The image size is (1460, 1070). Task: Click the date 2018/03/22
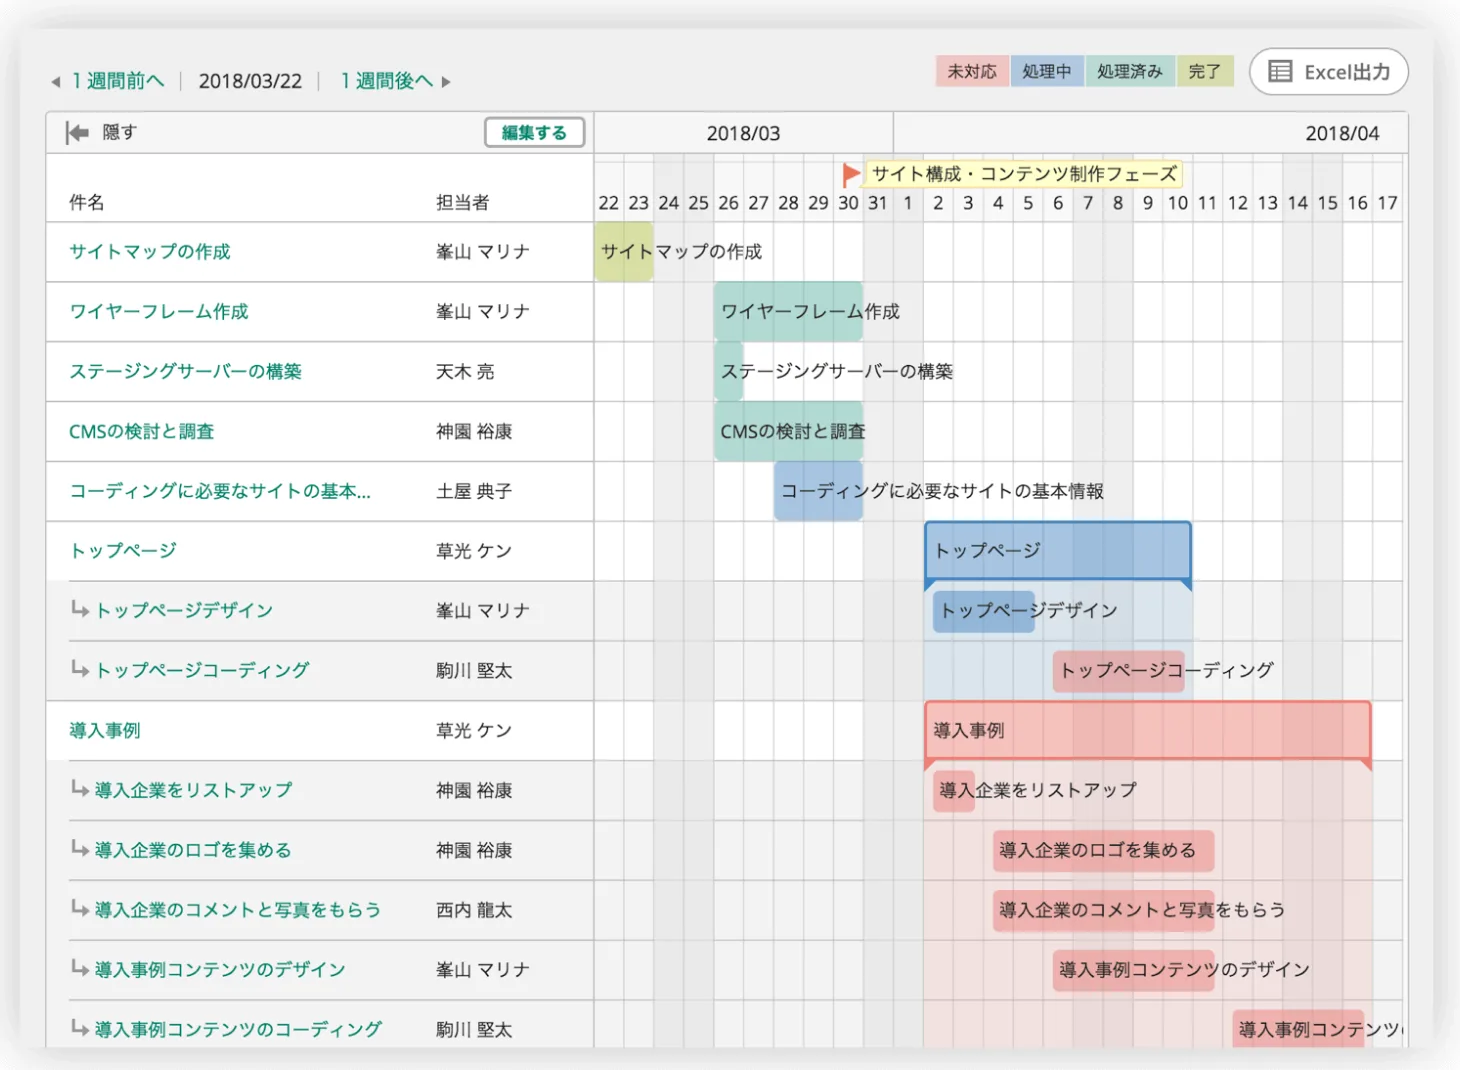(x=250, y=81)
